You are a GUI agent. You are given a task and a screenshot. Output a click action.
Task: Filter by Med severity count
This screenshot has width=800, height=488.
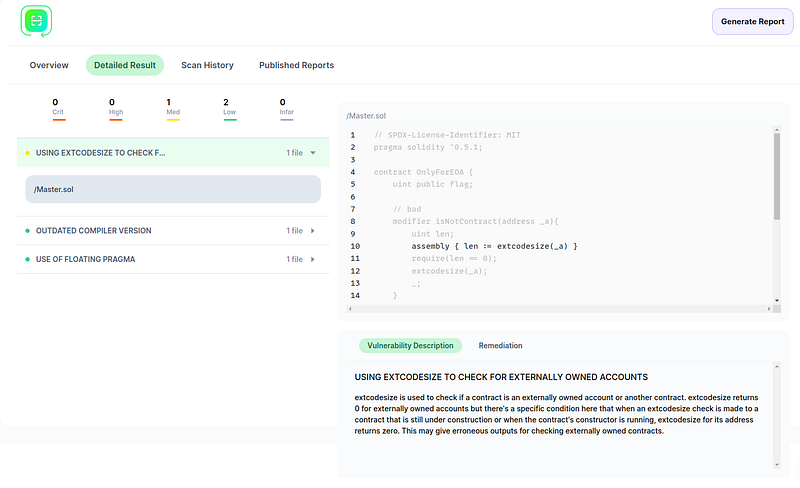pyautogui.click(x=172, y=107)
